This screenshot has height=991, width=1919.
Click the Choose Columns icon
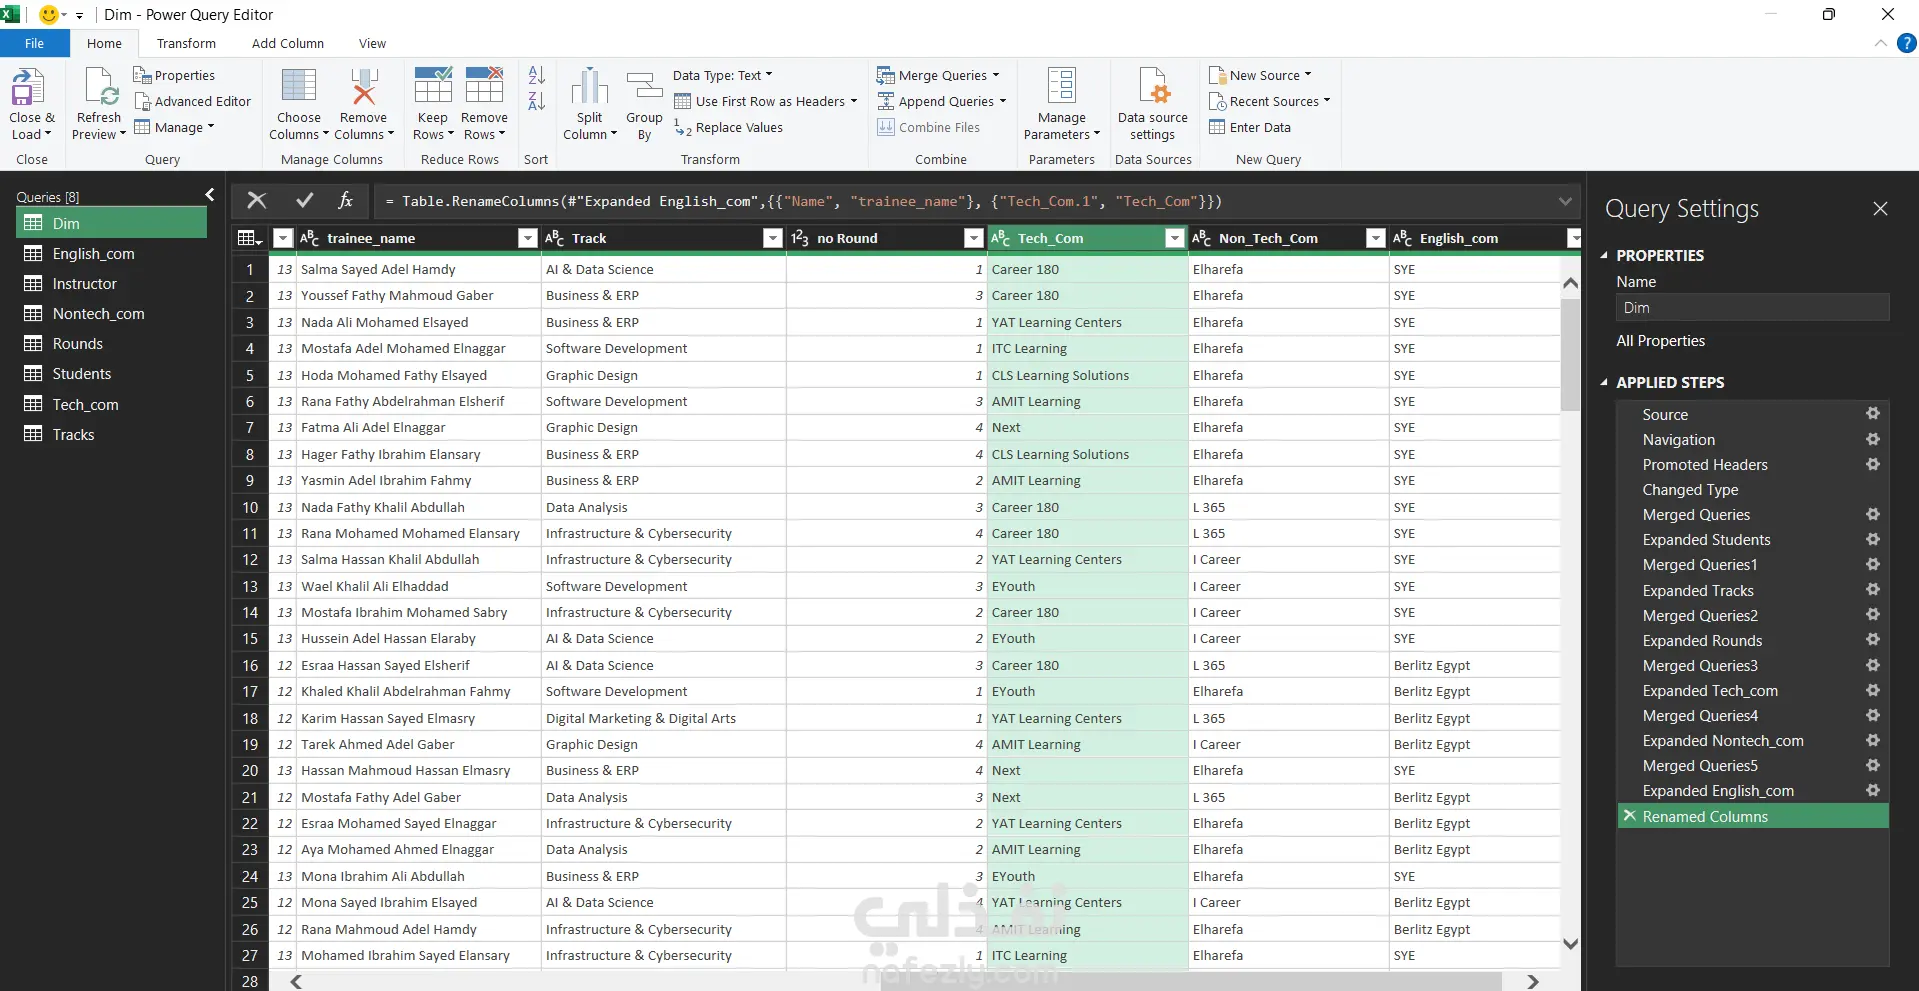click(x=298, y=86)
